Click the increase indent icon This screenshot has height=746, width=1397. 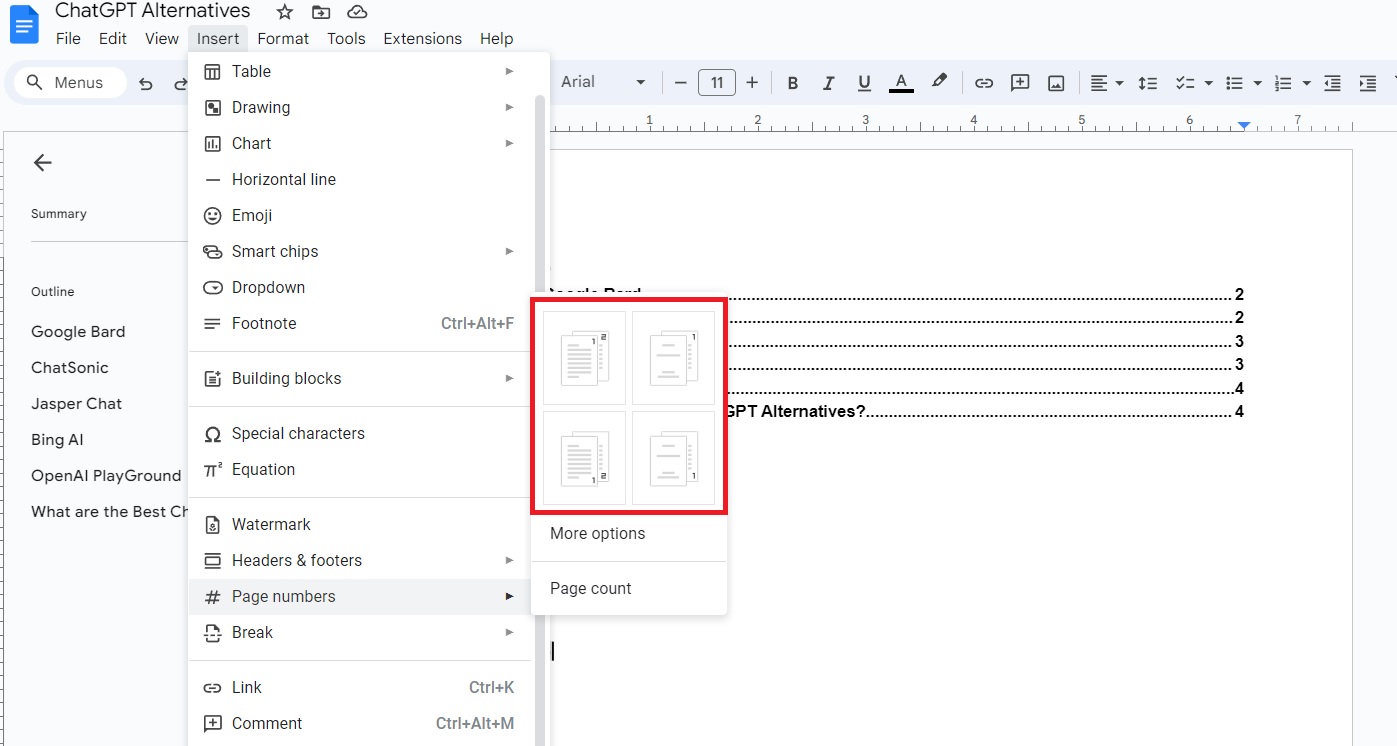pyautogui.click(x=1367, y=83)
